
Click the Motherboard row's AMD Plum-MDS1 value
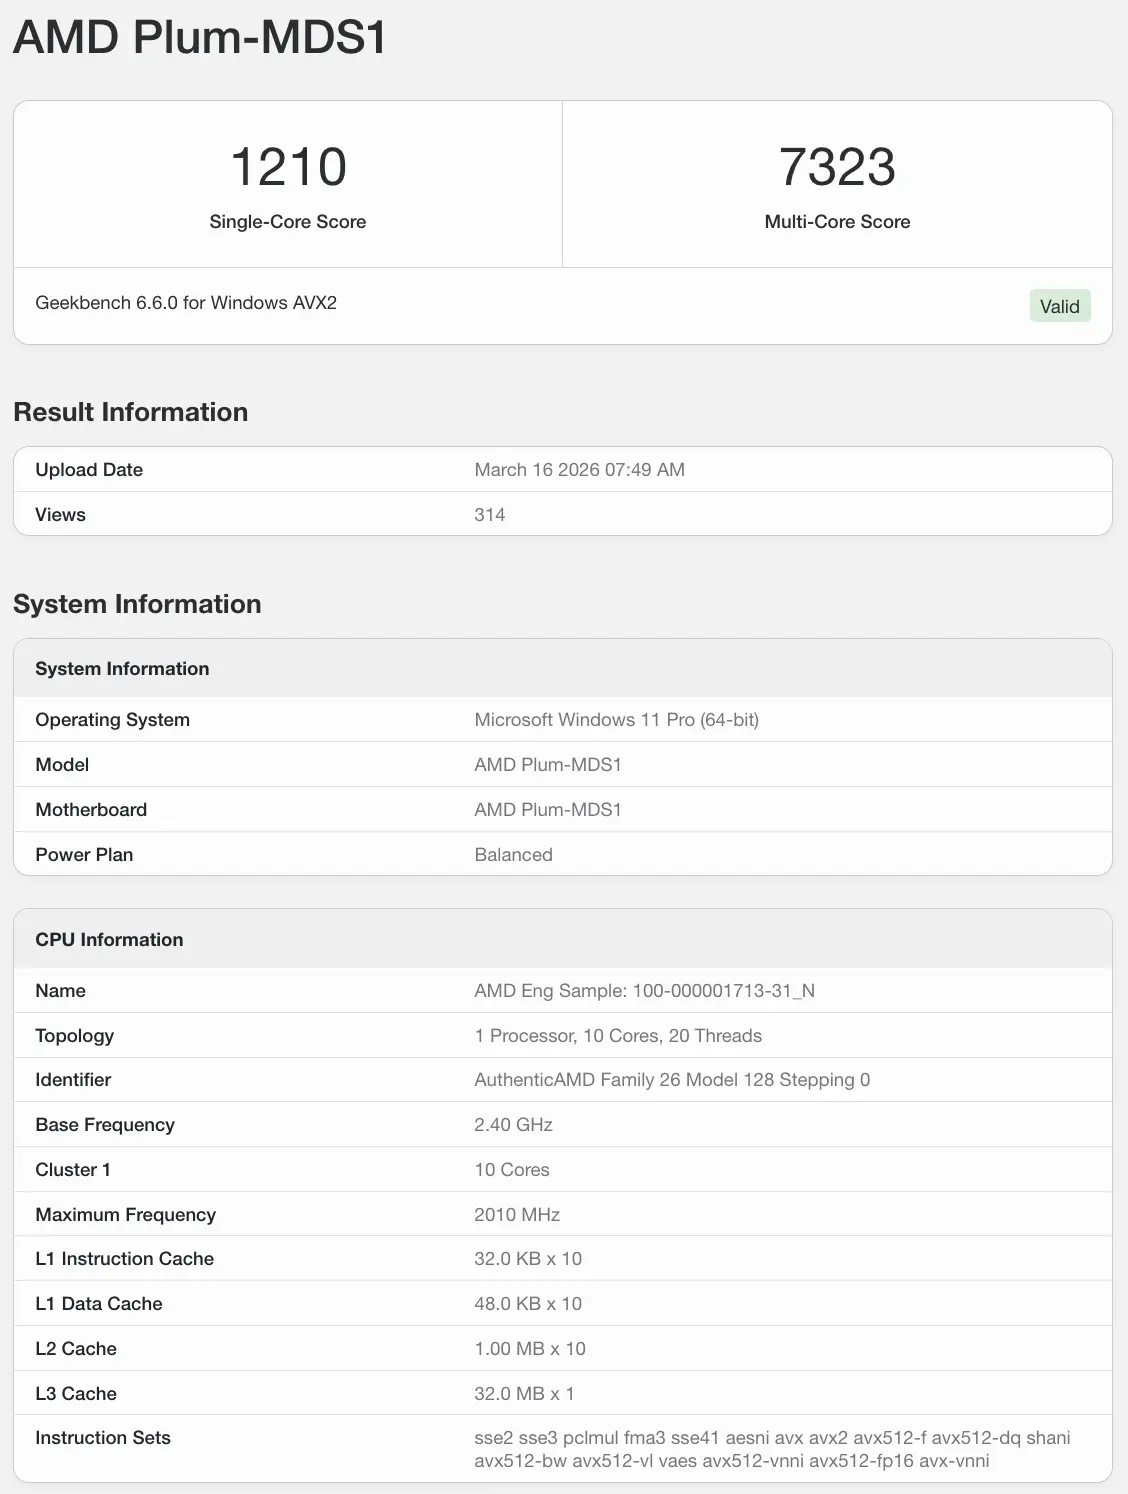coord(547,810)
